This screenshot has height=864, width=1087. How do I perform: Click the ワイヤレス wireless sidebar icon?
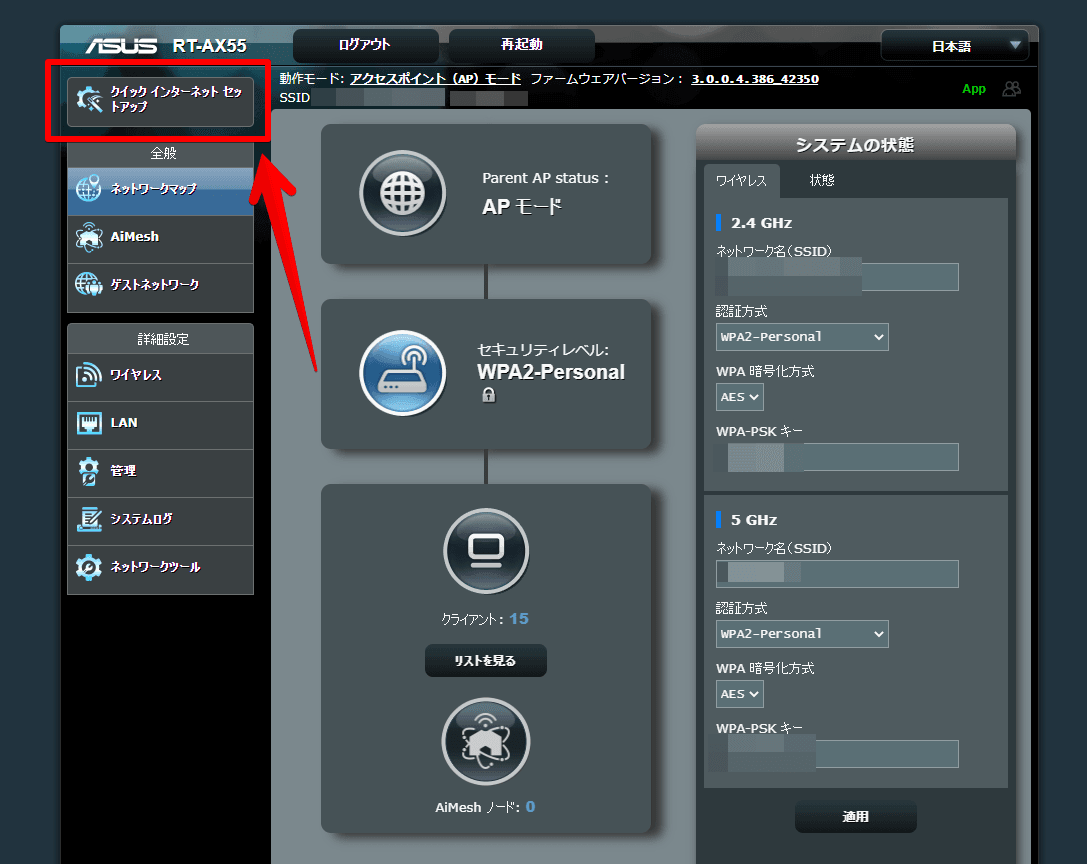(x=90, y=376)
